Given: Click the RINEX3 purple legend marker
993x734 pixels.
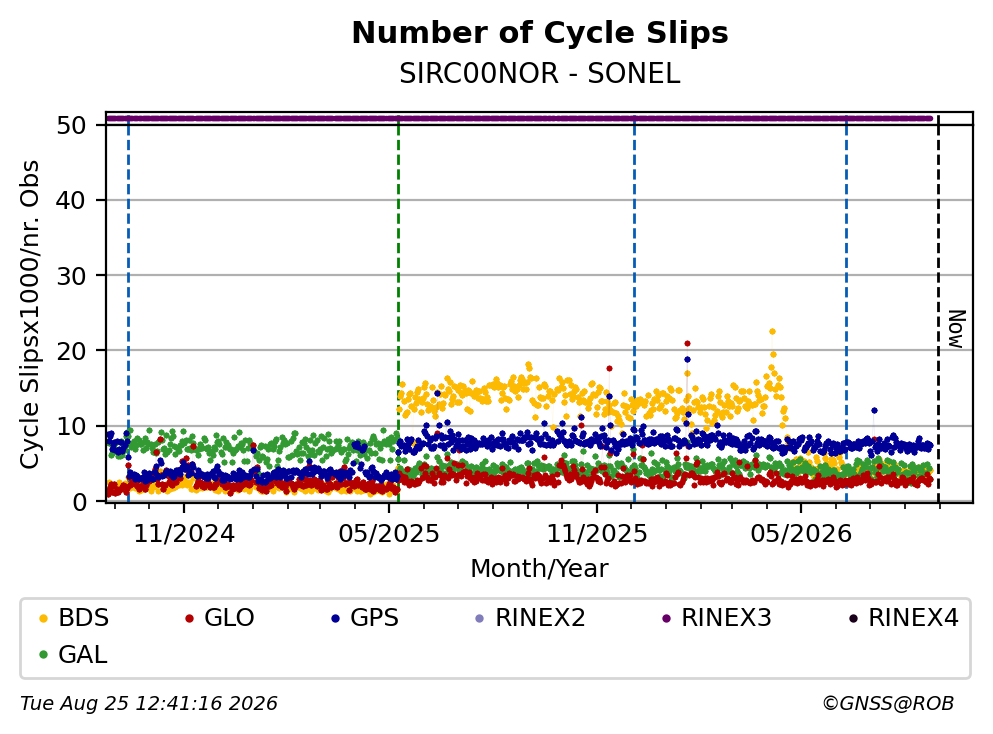Looking at the screenshot, I should [x=666, y=618].
